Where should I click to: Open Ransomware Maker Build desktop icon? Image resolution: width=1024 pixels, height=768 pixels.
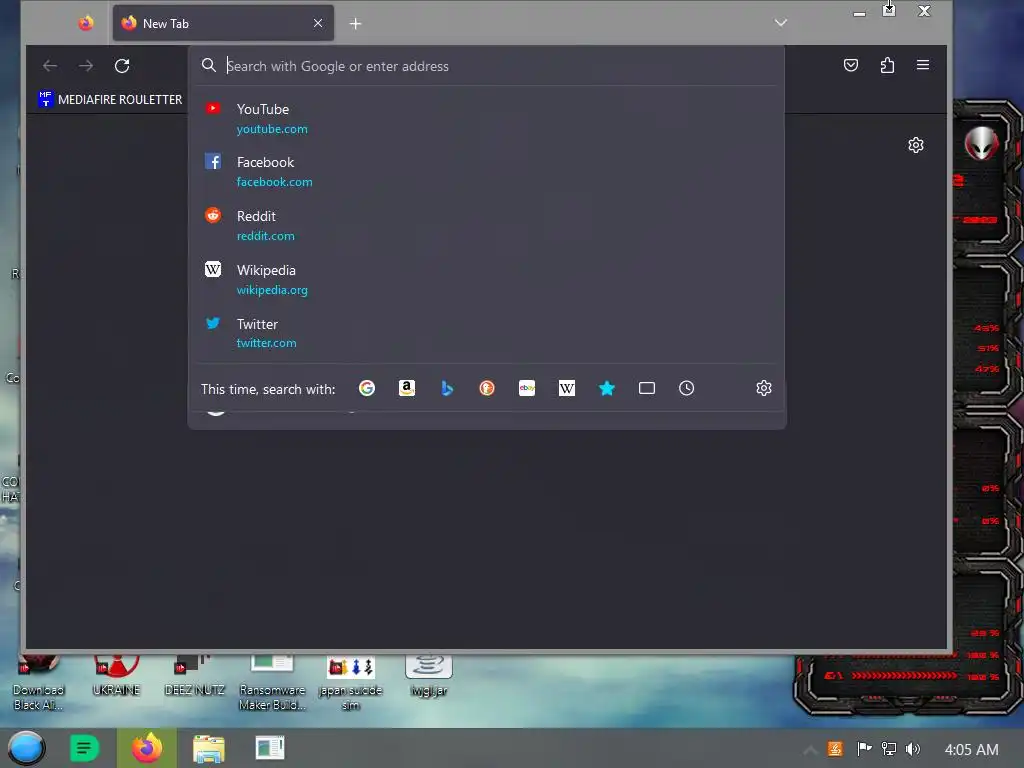(272, 684)
